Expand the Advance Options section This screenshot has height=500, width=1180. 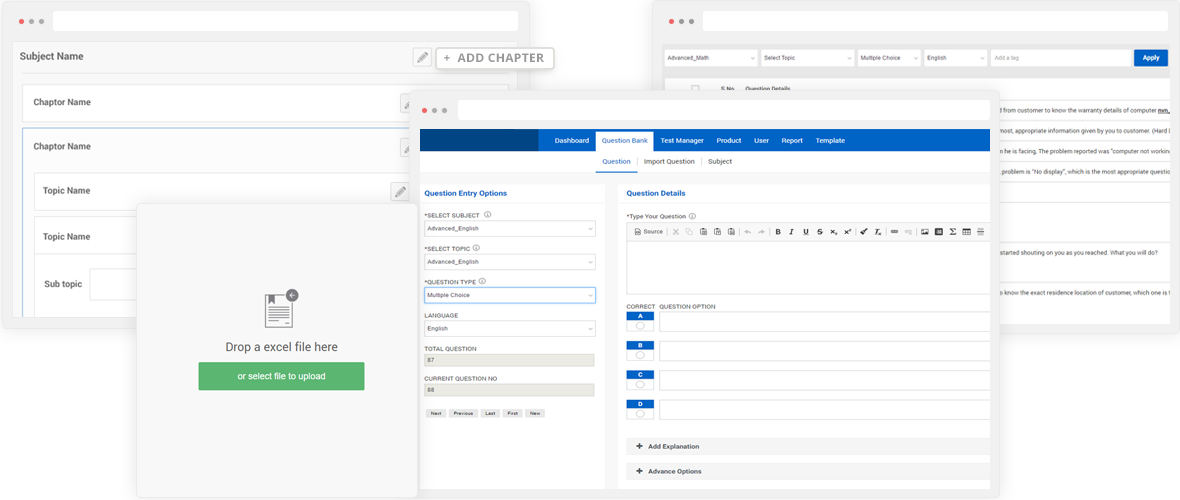coord(807,471)
